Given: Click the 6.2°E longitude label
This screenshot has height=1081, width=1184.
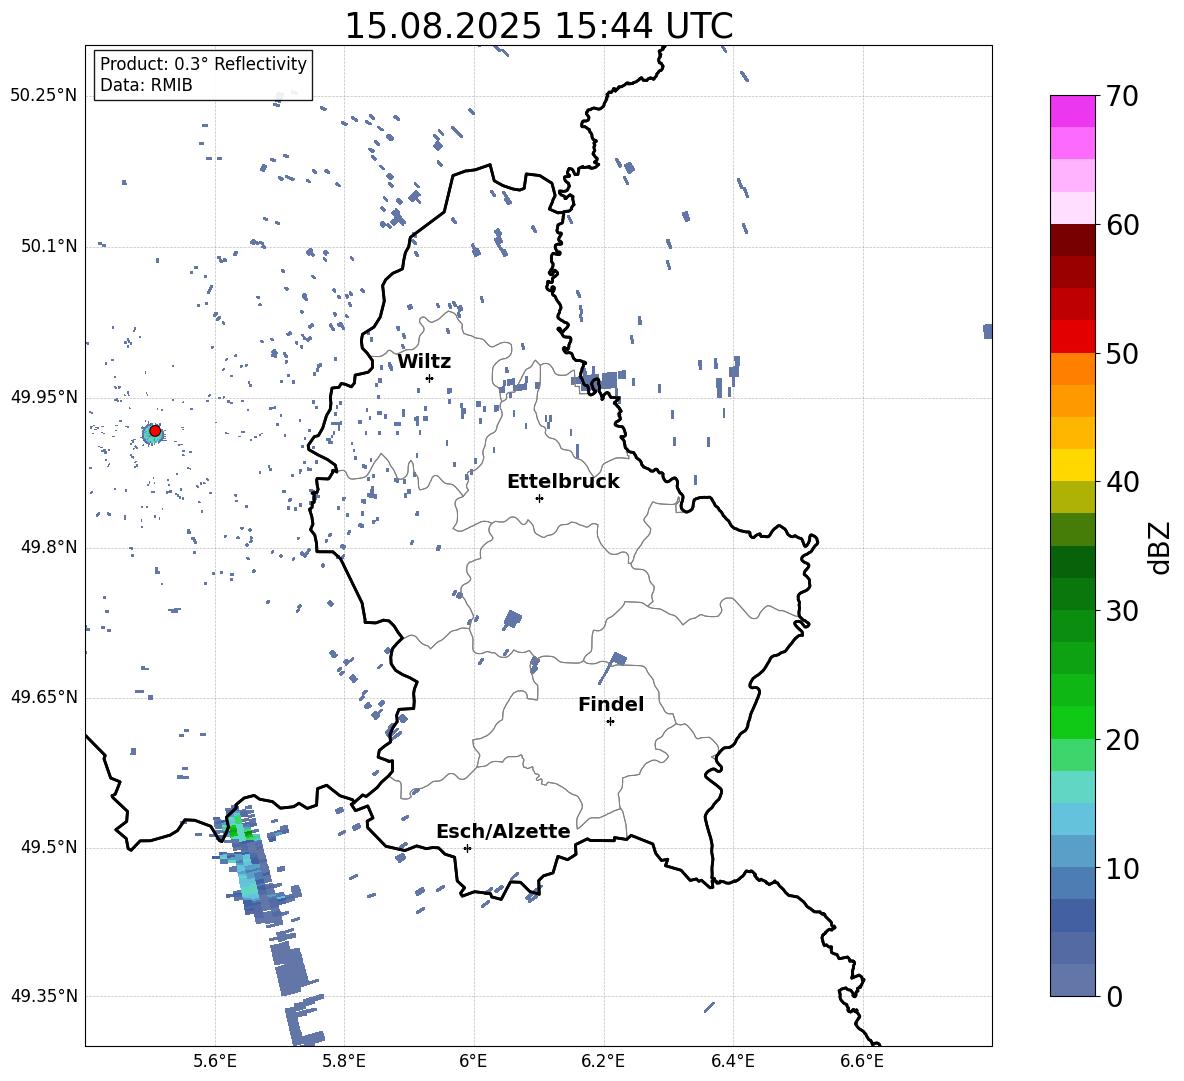Looking at the screenshot, I should click(x=603, y=1061).
